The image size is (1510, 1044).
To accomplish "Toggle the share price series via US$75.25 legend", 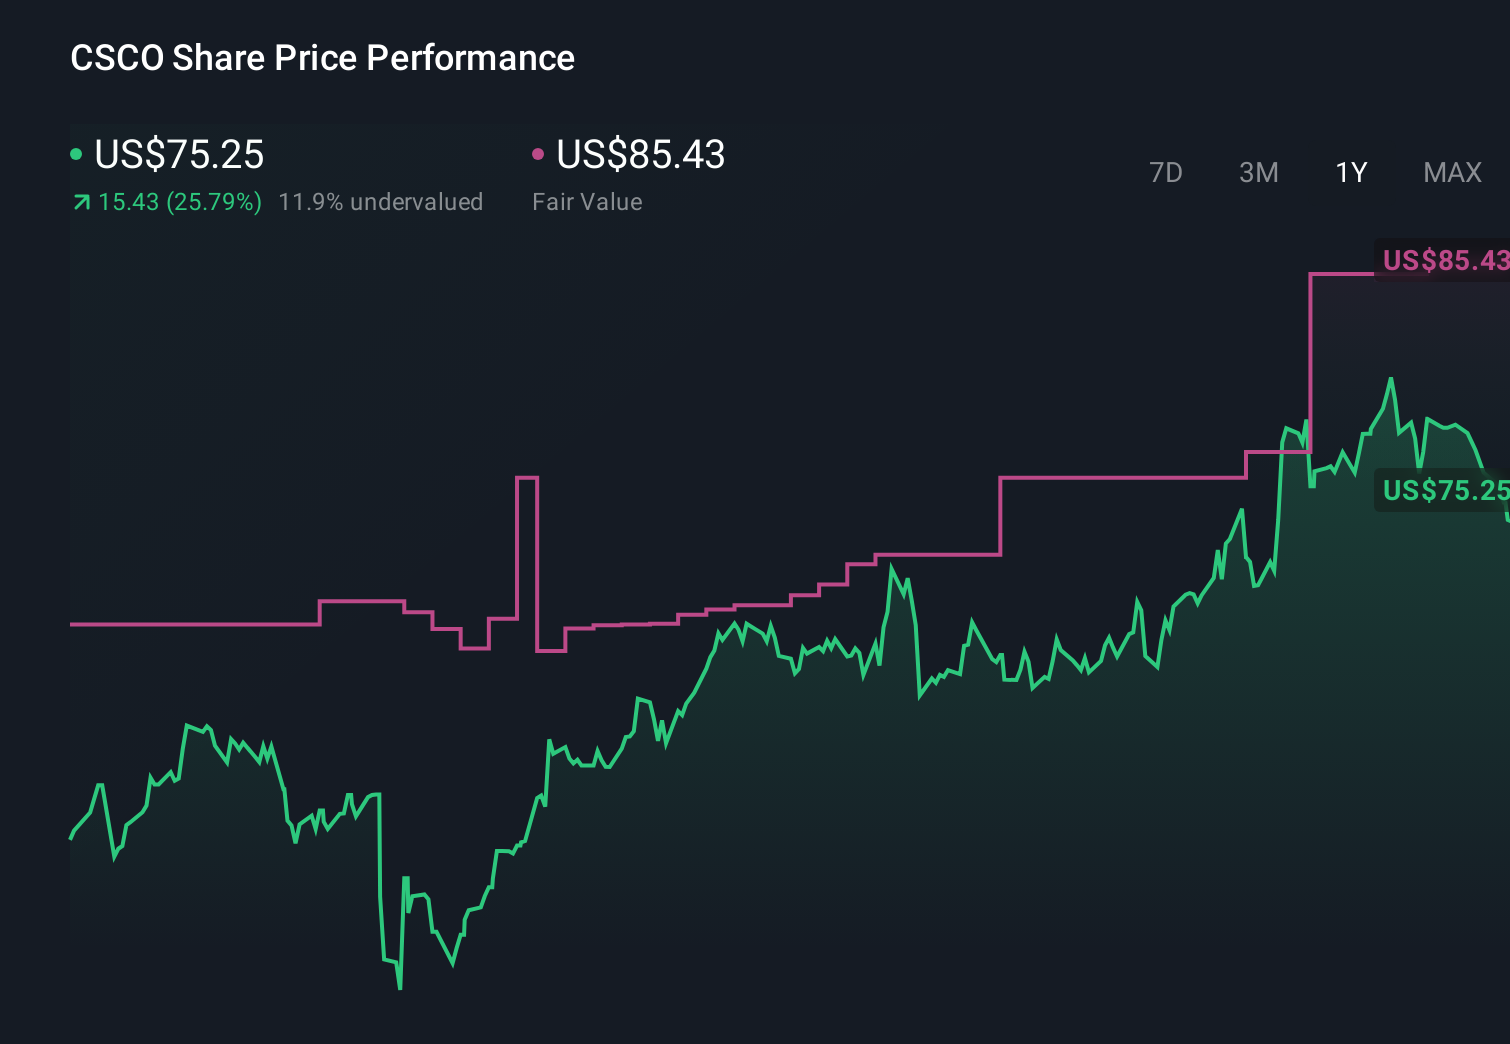I will pos(178,155).
